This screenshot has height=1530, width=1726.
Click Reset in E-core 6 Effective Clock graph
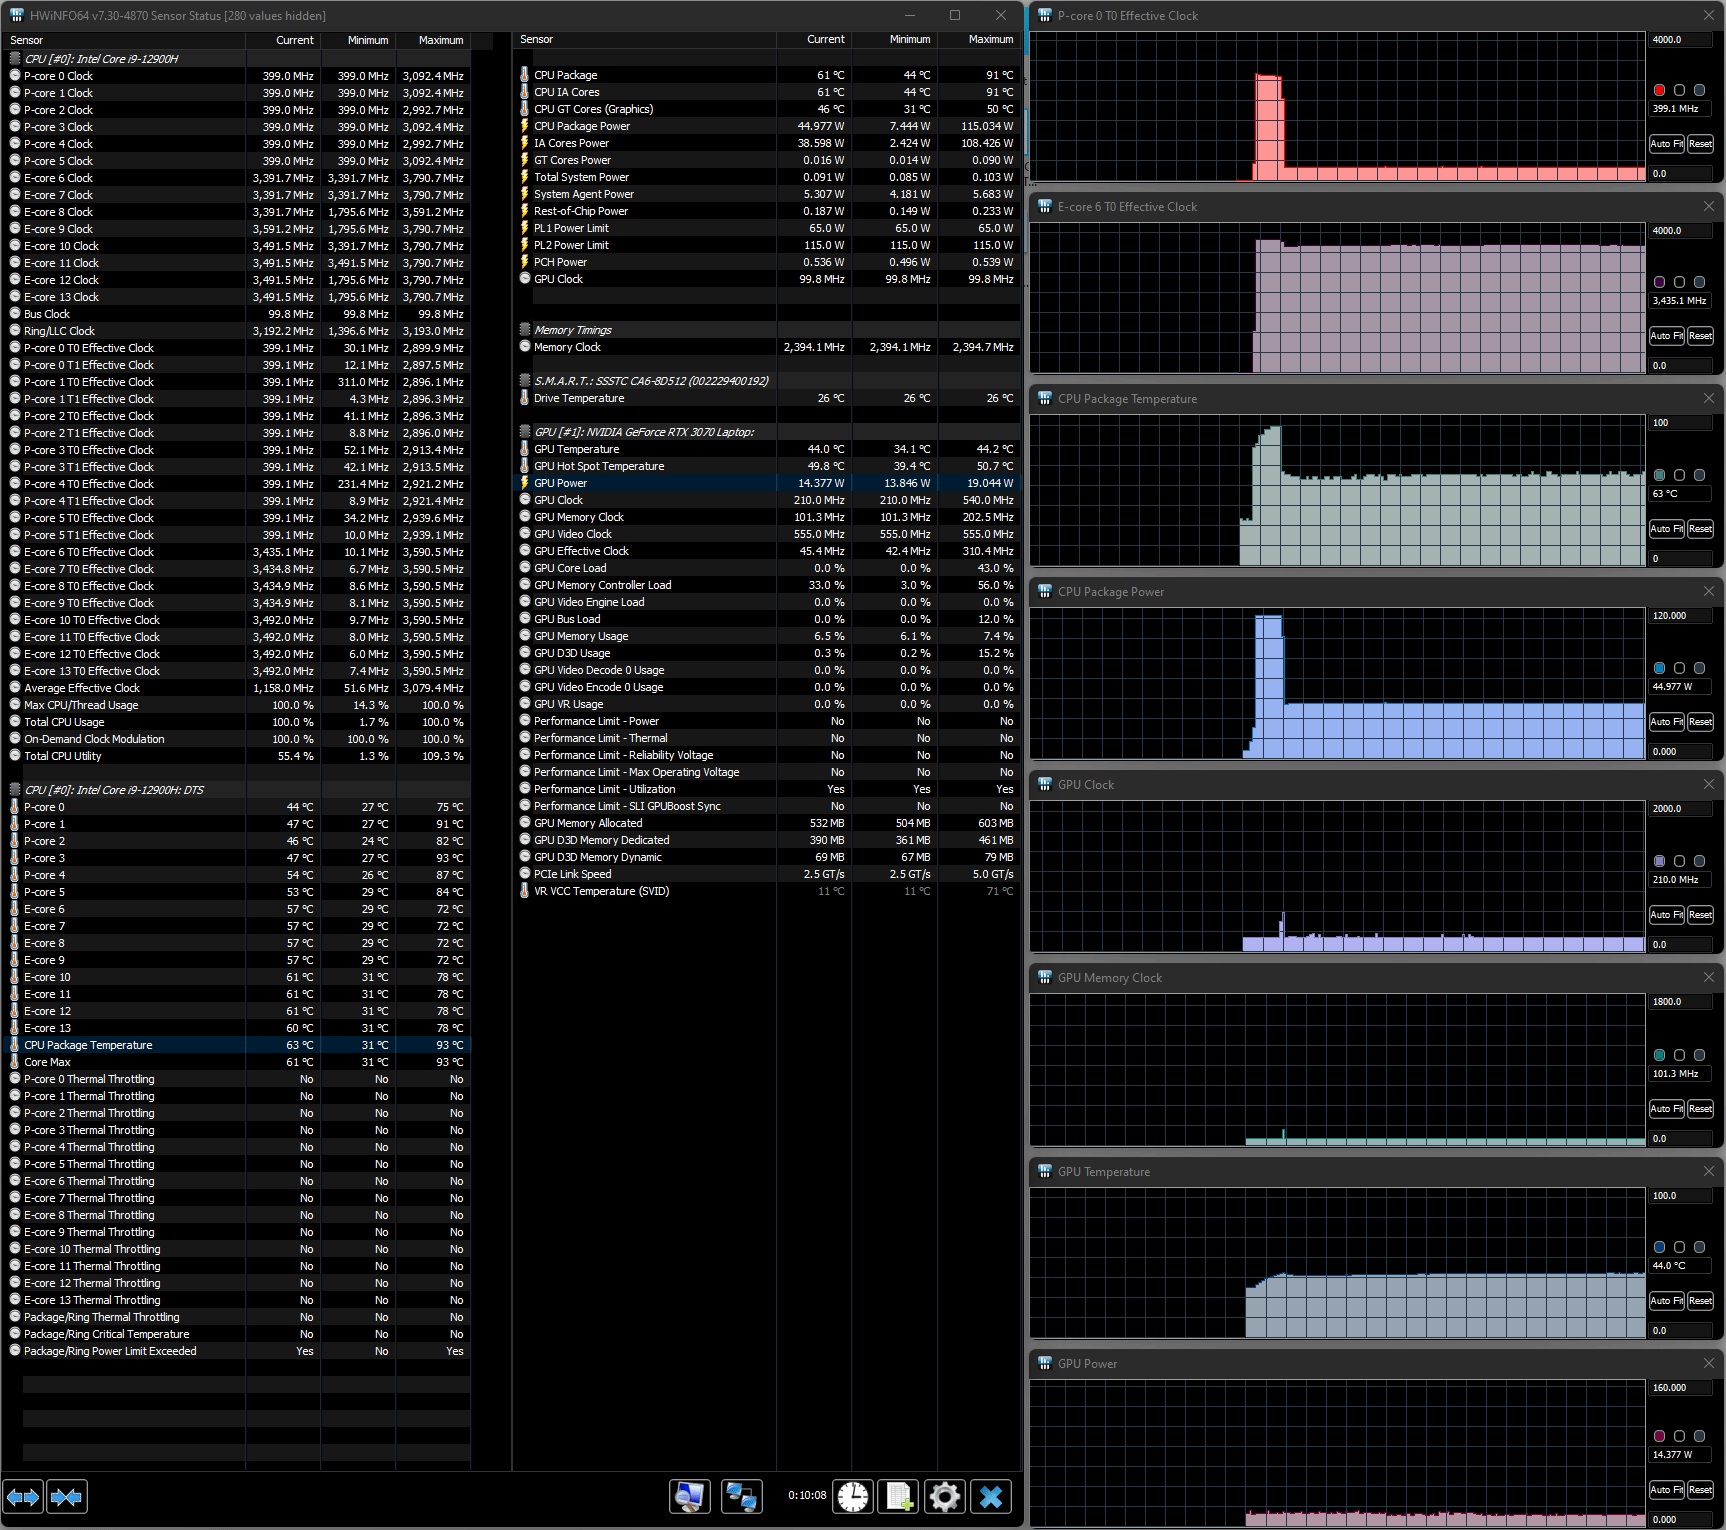pyautogui.click(x=1701, y=336)
